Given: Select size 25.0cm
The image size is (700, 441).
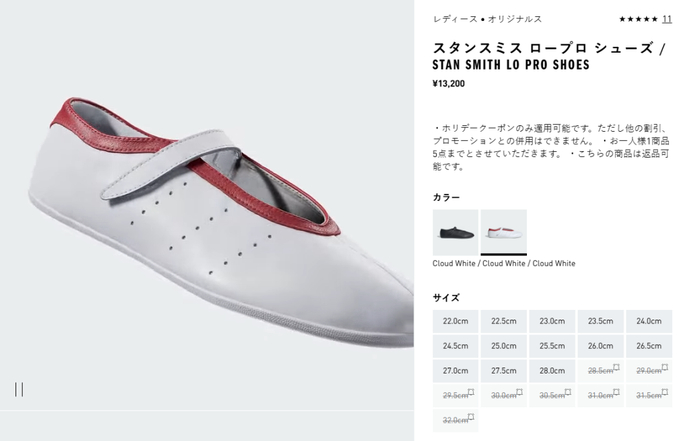Looking at the screenshot, I should click(x=504, y=346).
